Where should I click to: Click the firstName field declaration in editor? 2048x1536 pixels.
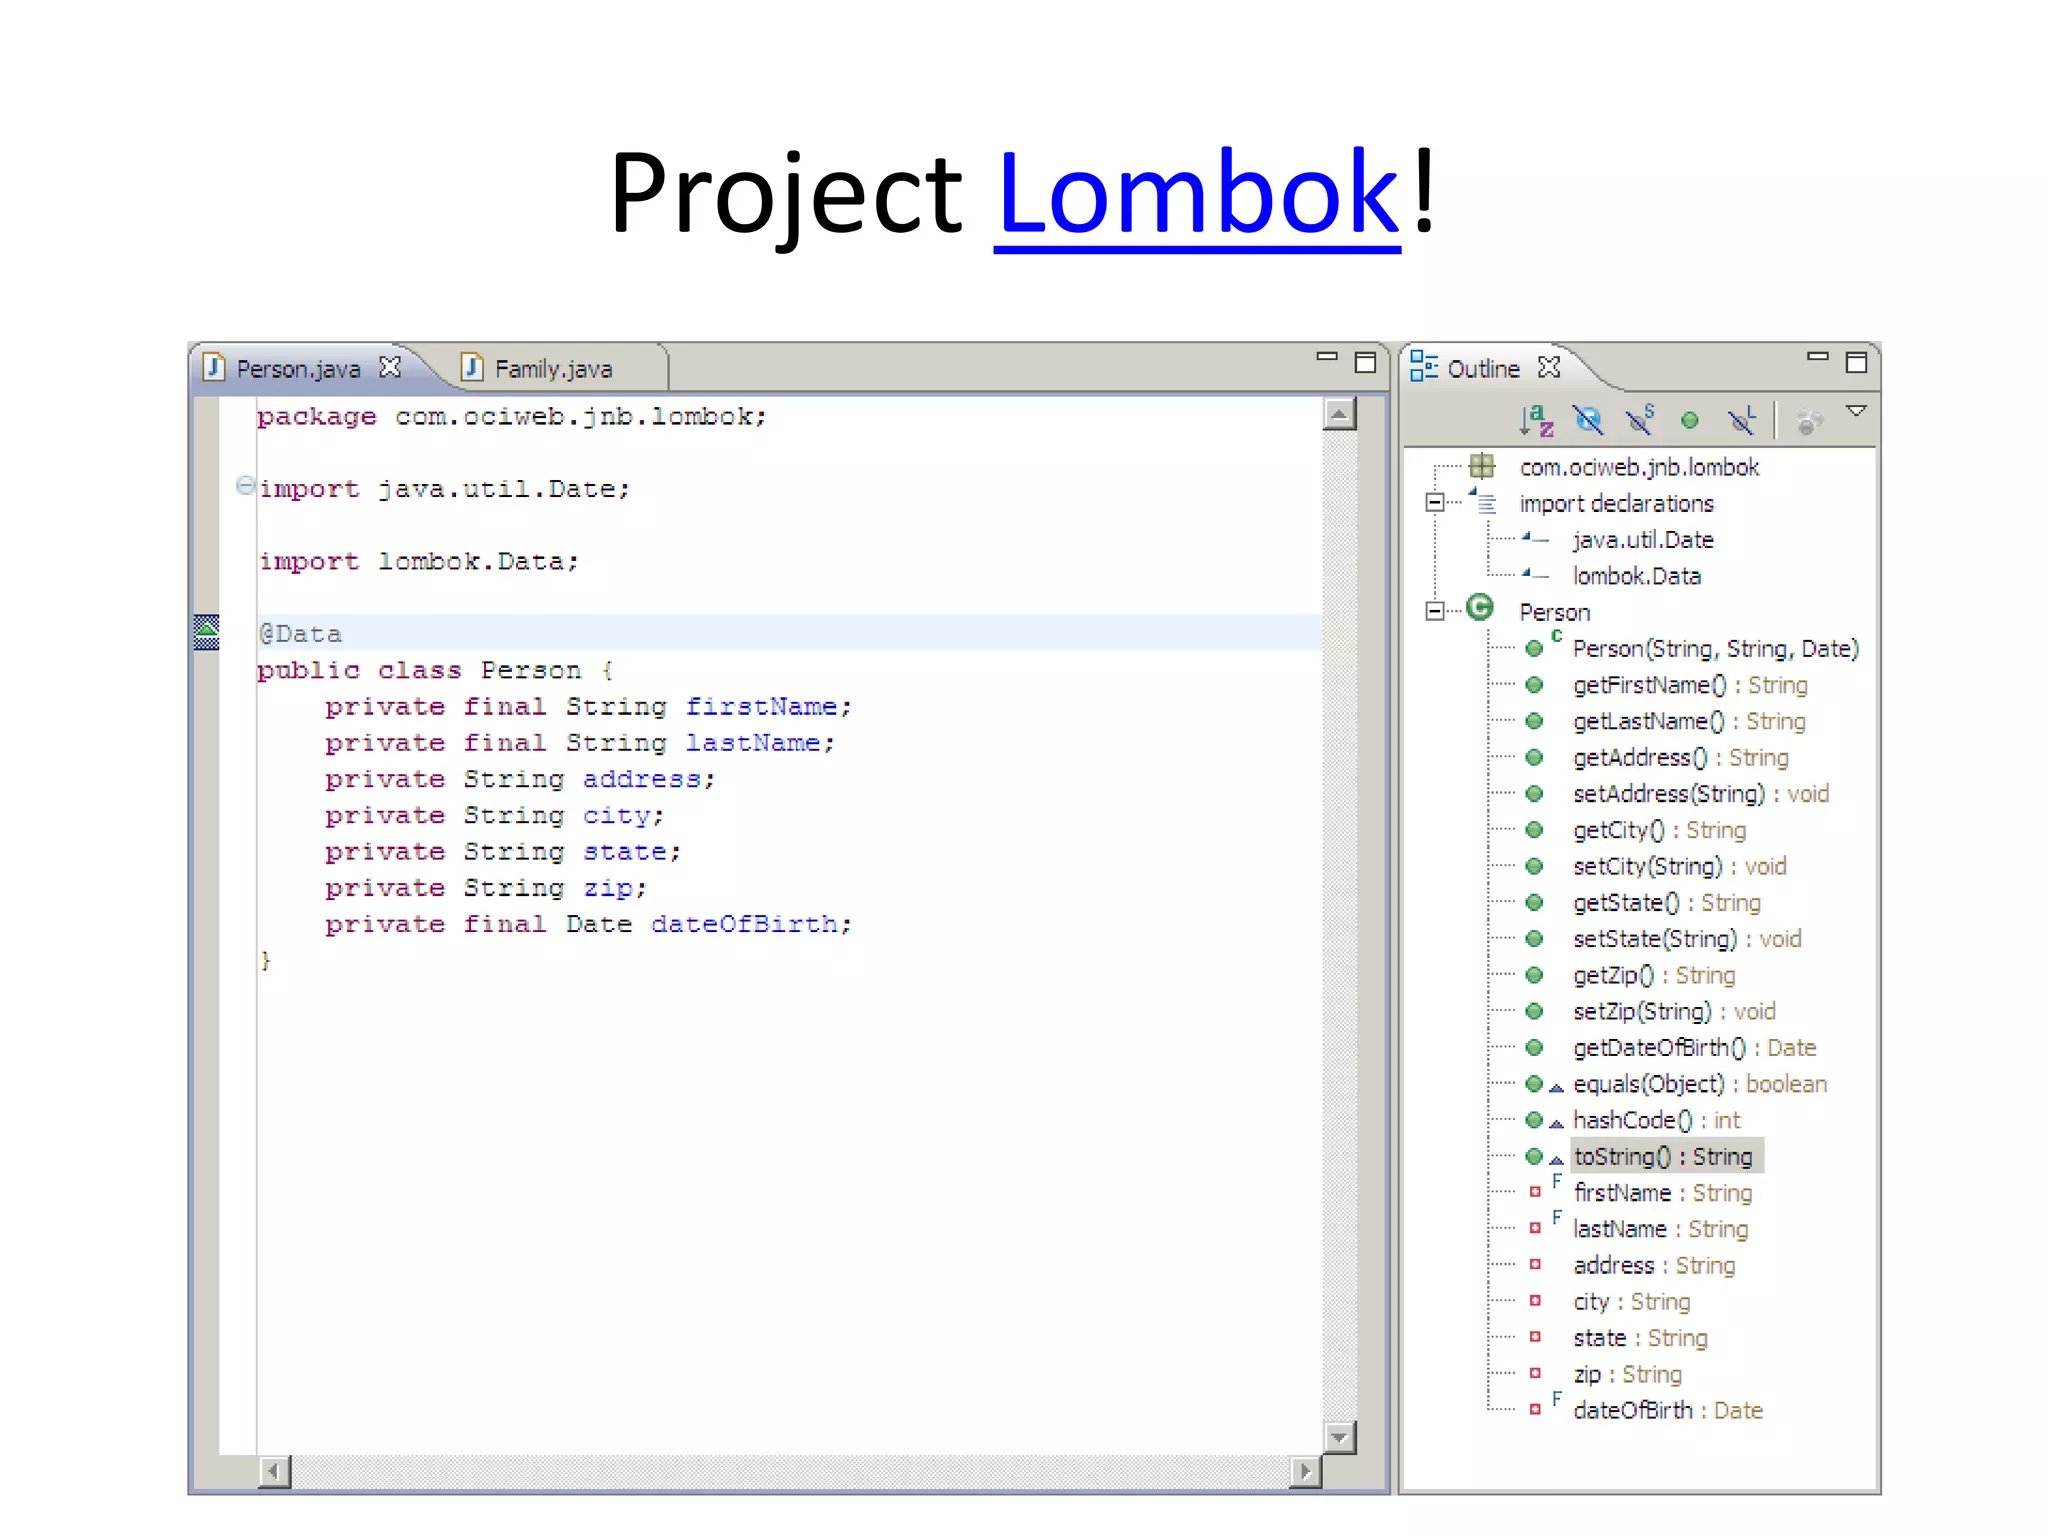[589, 706]
